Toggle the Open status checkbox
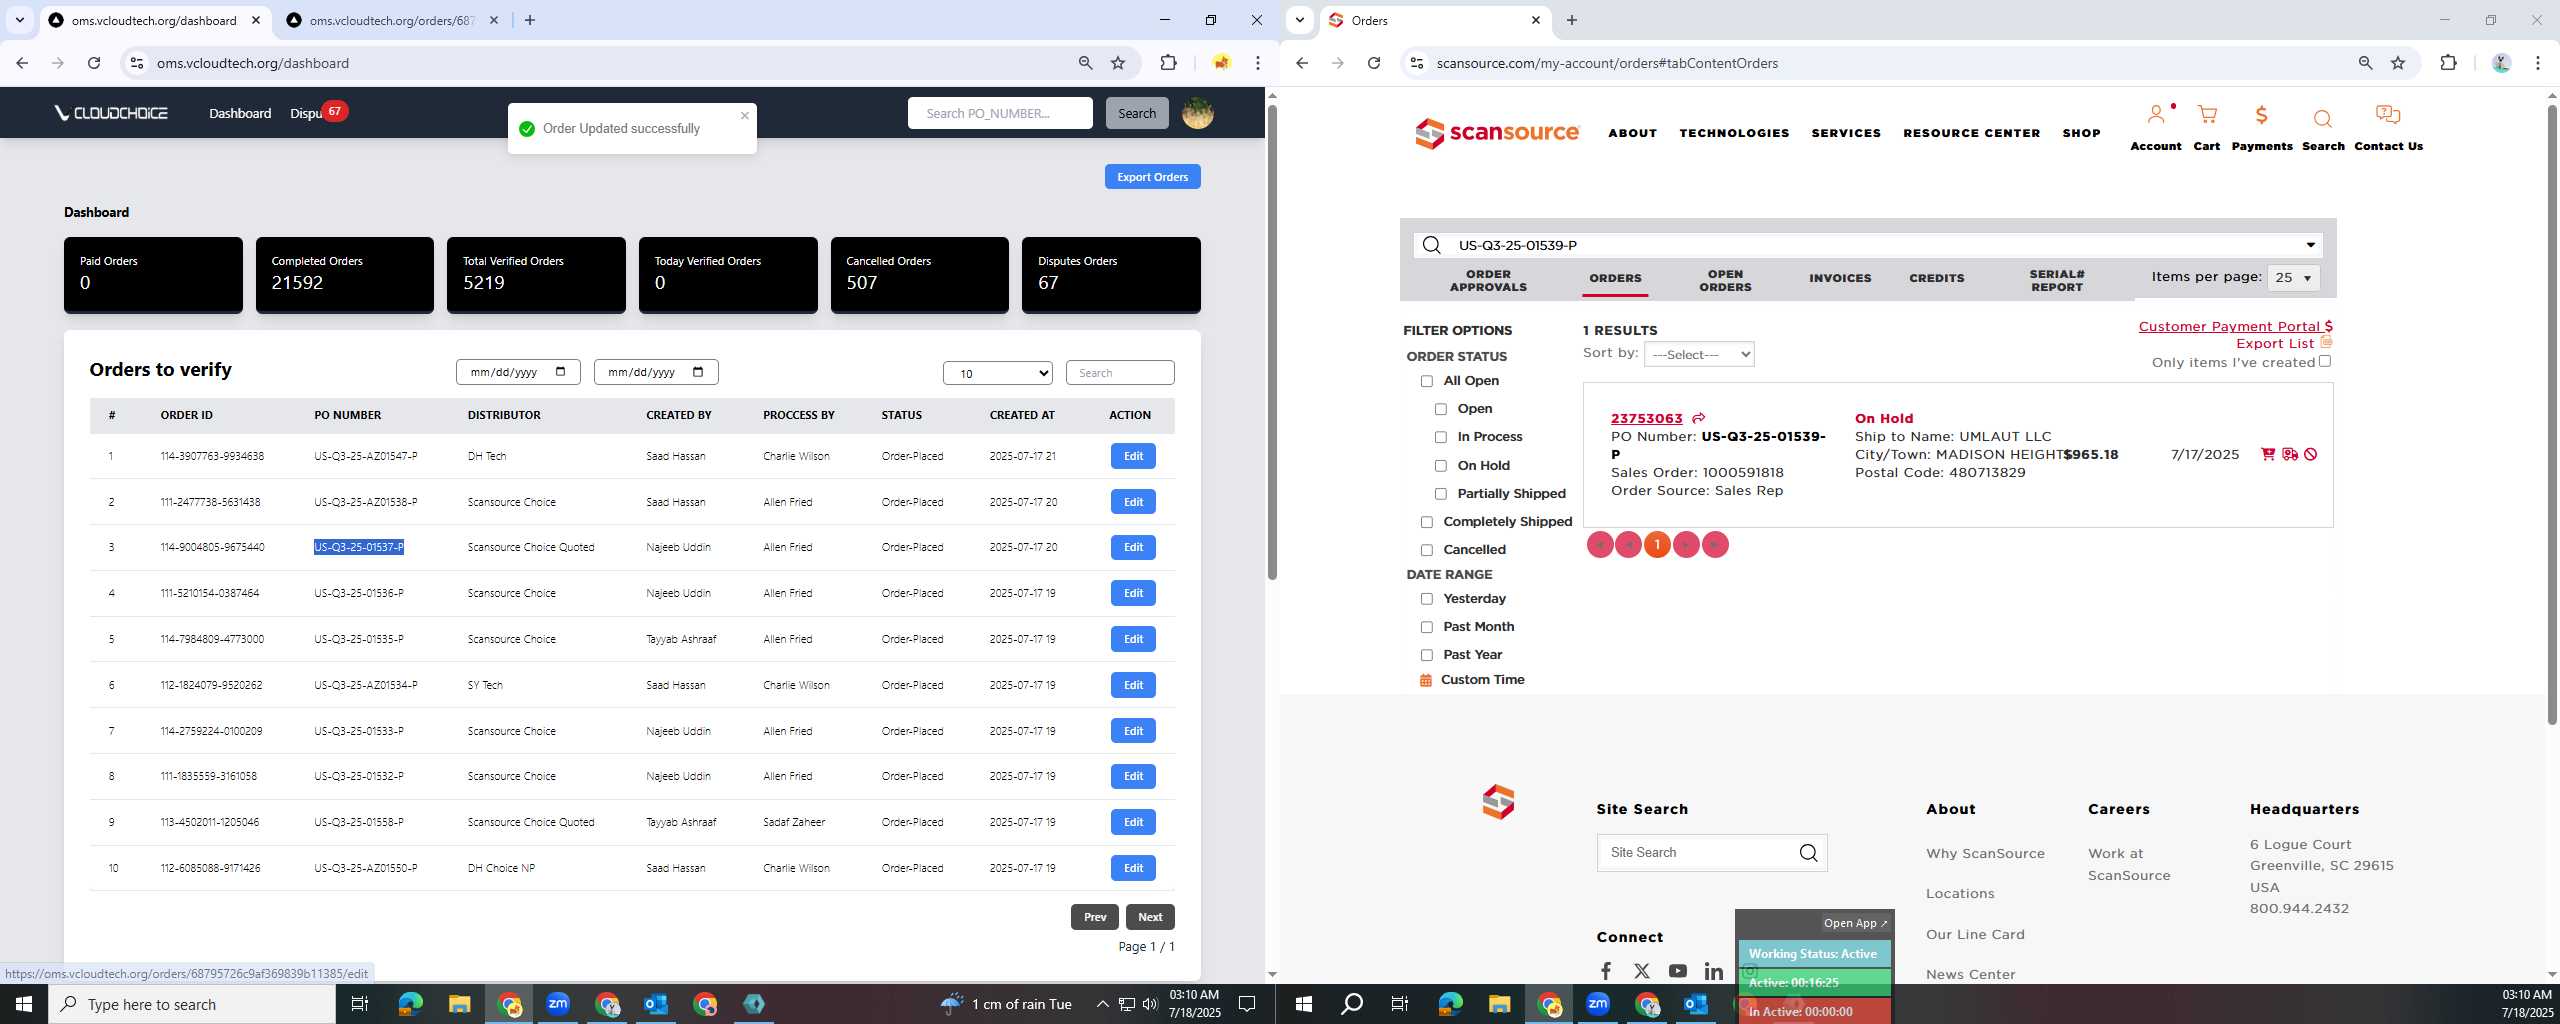Viewport: 2560px width, 1024px height. click(x=1441, y=409)
